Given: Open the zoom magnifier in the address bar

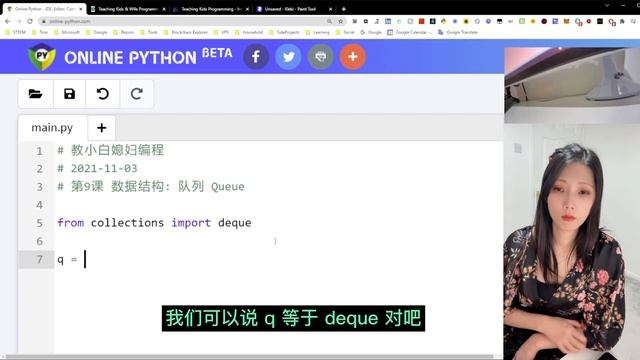Looking at the screenshot, I should point(329,21).
